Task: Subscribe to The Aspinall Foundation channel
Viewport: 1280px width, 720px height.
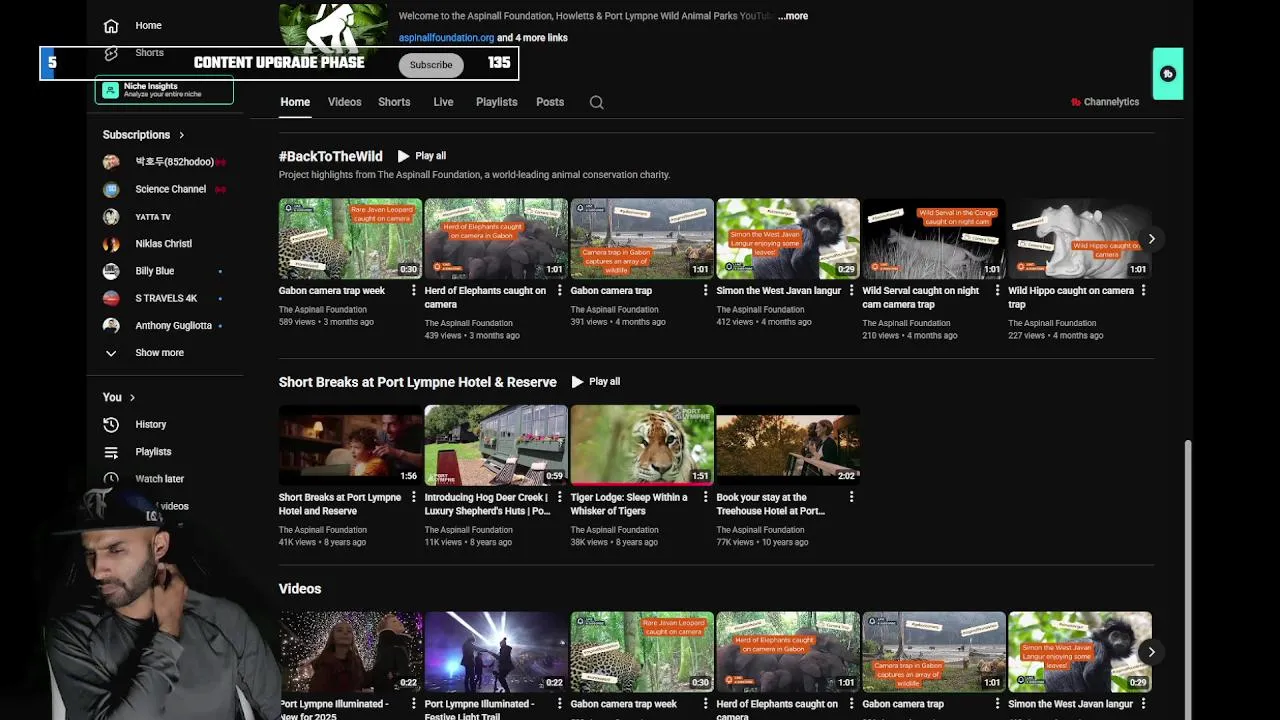Action: [x=431, y=65]
